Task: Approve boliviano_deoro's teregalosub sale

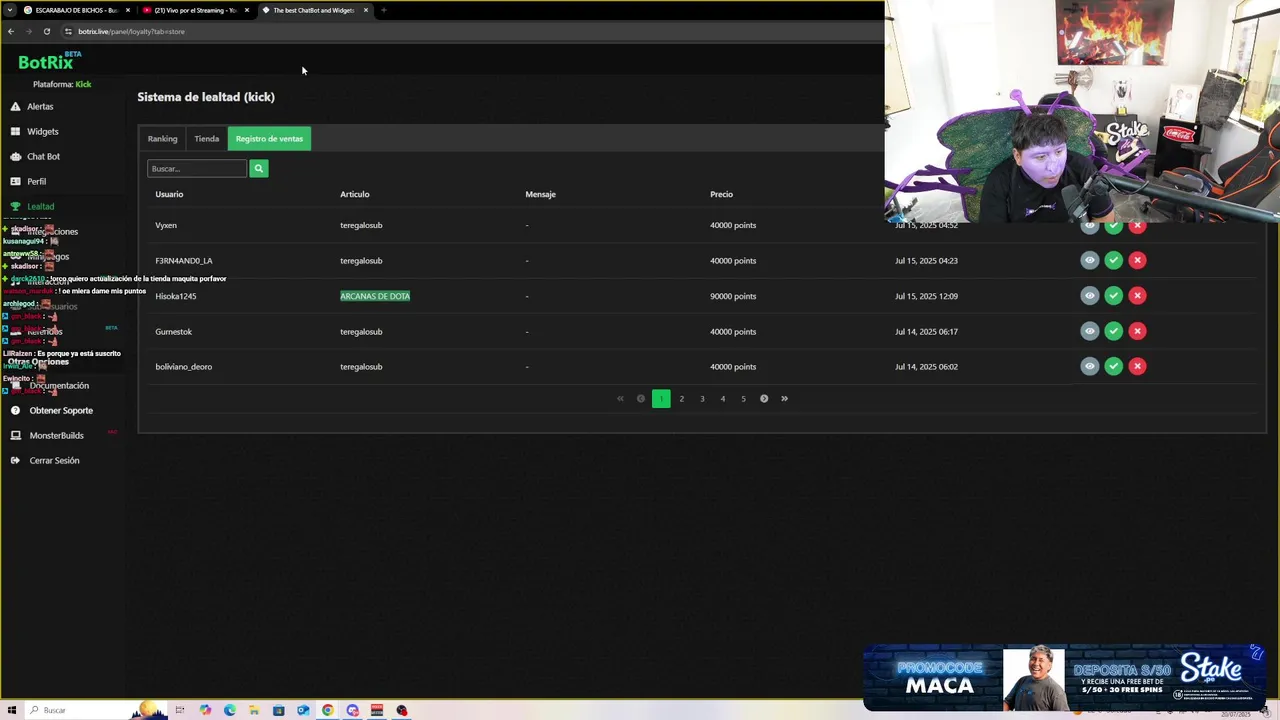Action: tap(1114, 366)
